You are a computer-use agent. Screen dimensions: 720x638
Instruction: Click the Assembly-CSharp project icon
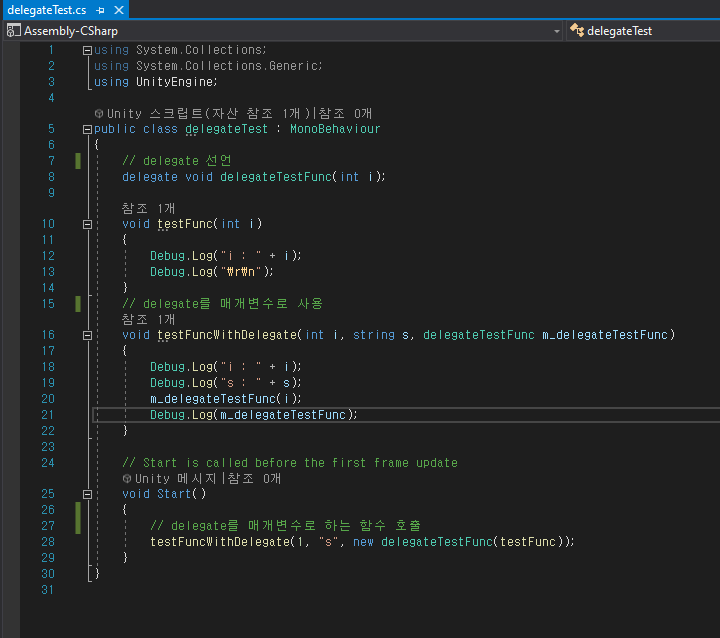click(13, 31)
